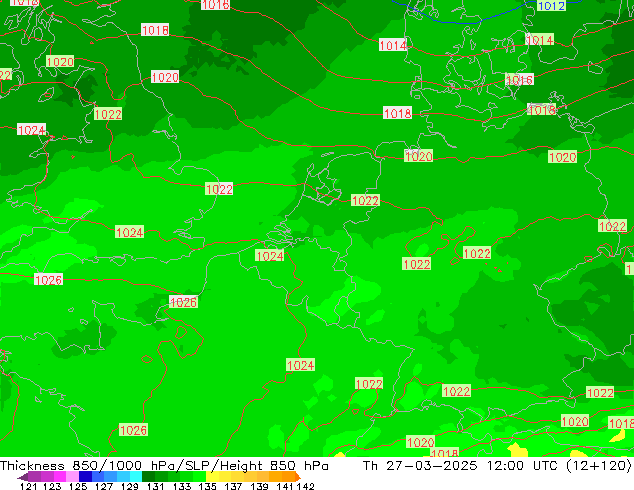Click the legend value 127
The height and width of the screenshot is (490, 634).
tap(104, 486)
